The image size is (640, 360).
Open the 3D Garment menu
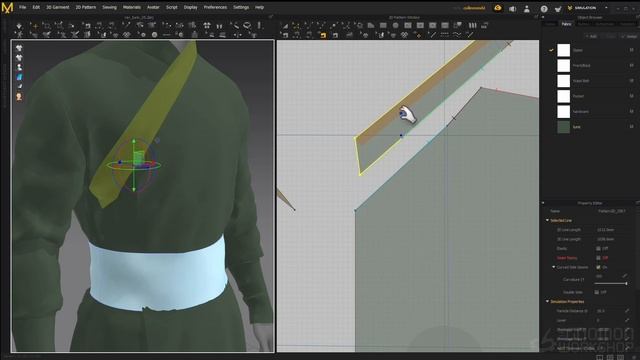[58, 7]
